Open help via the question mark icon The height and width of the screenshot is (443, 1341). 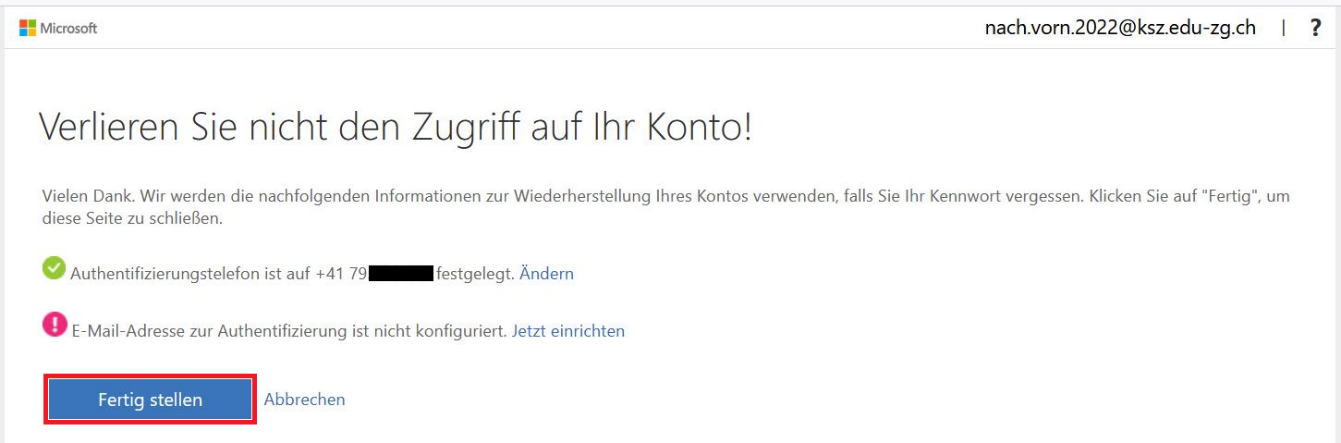click(x=1315, y=29)
